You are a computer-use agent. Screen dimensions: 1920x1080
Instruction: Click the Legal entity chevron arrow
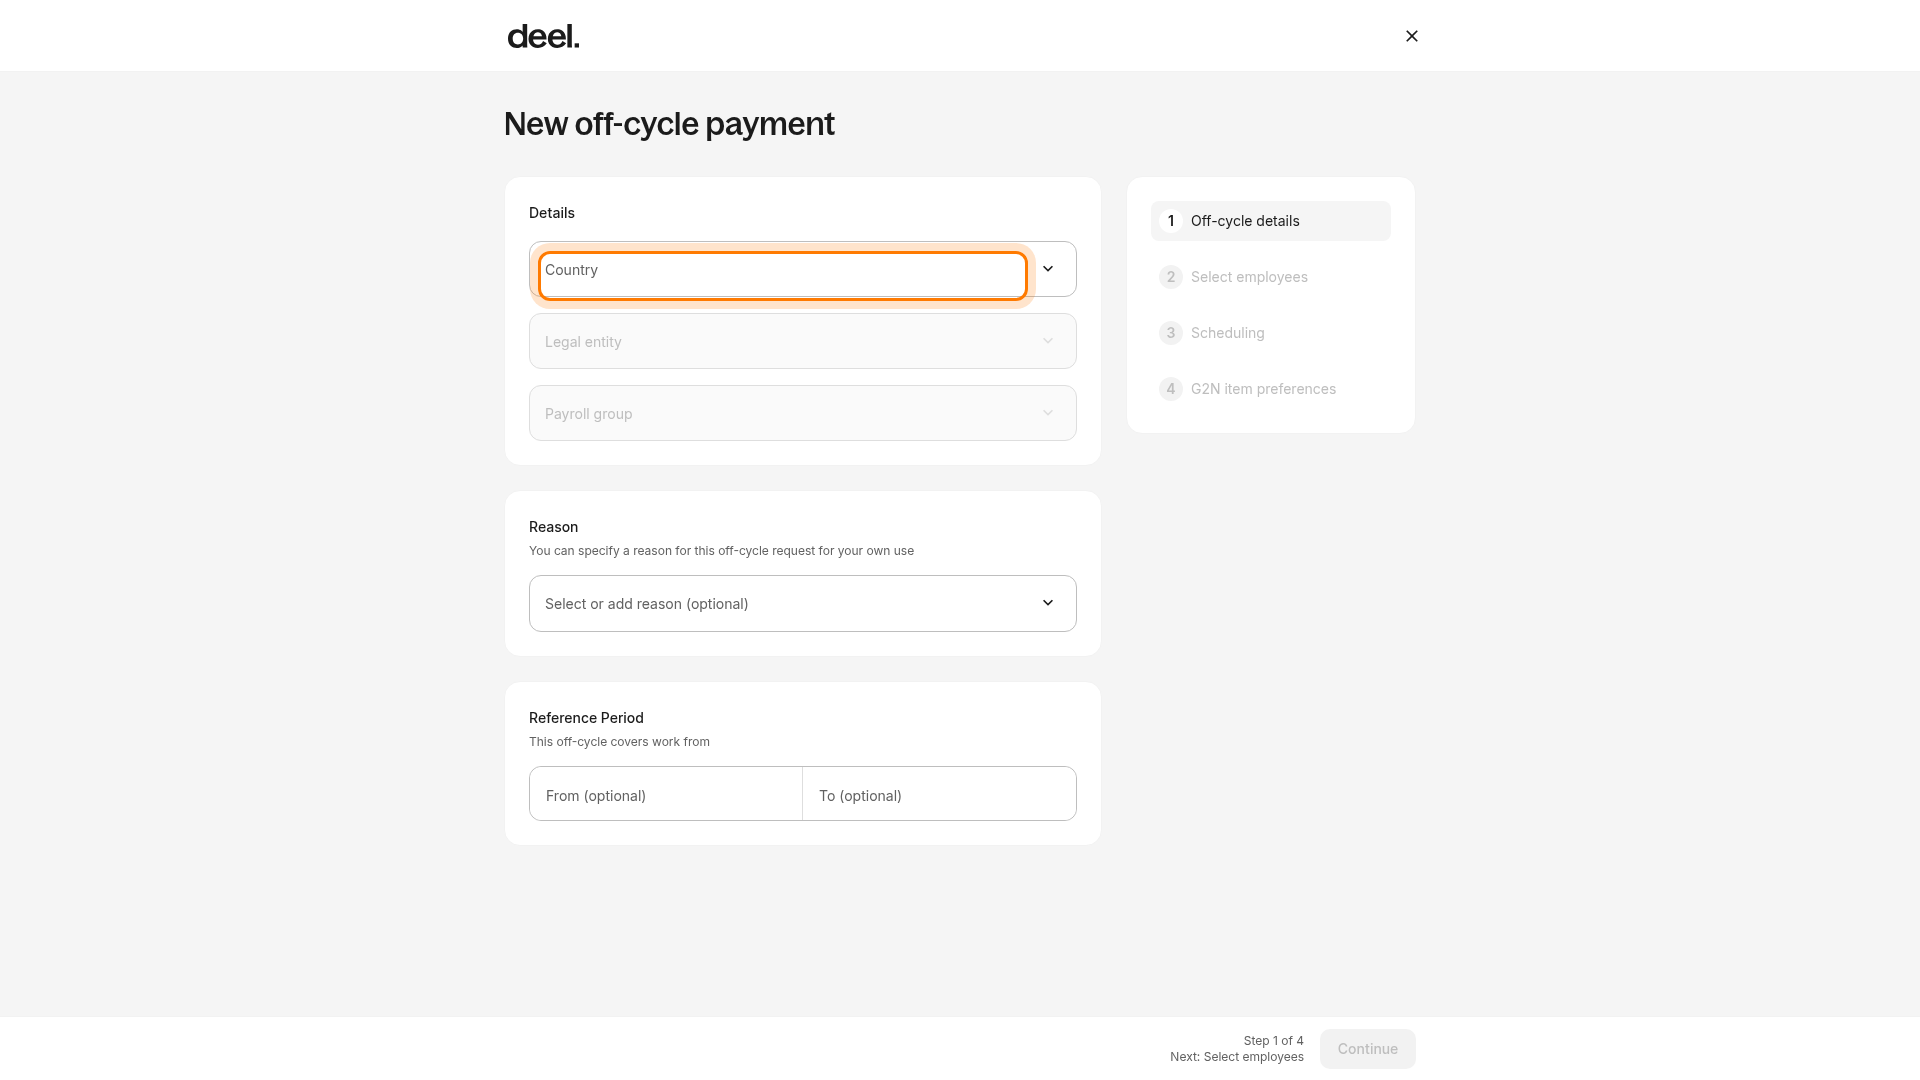(1047, 341)
